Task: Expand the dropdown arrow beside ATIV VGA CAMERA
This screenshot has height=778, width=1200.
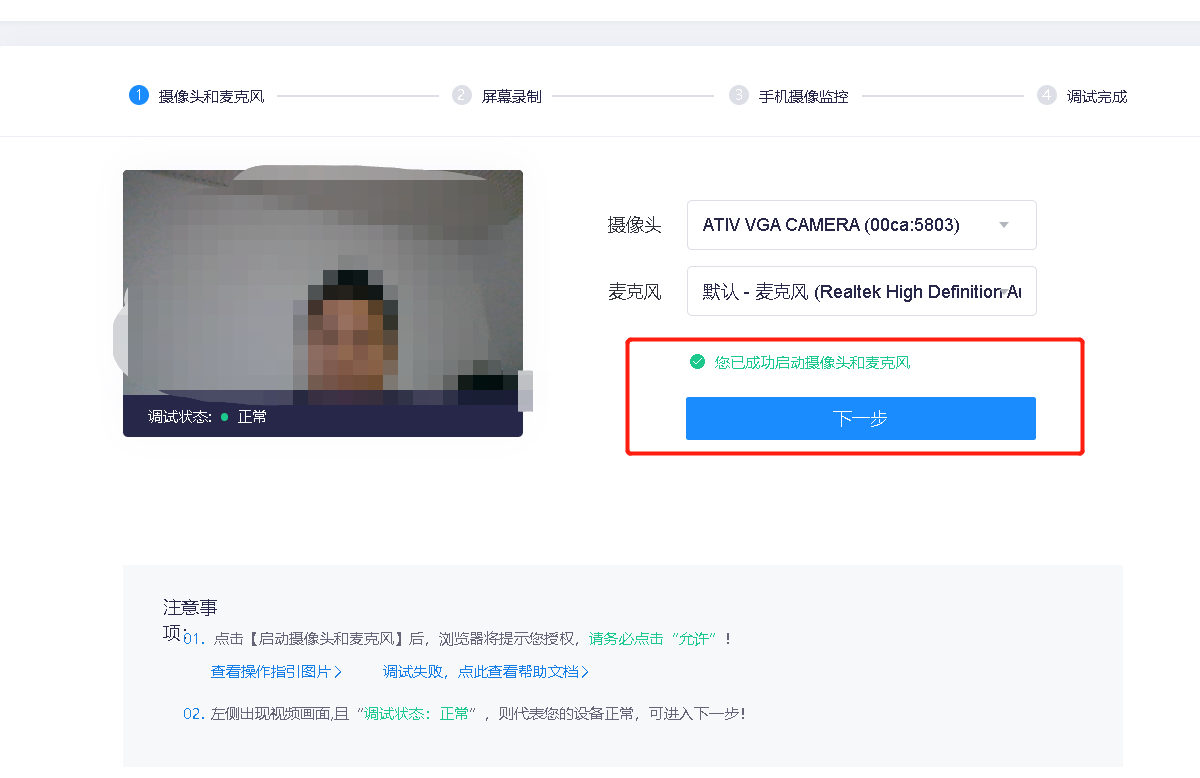Action: 1004,225
